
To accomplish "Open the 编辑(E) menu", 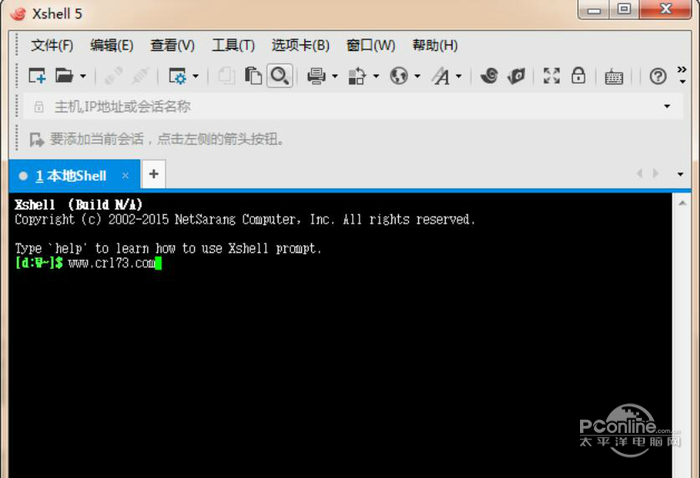I will (112, 45).
